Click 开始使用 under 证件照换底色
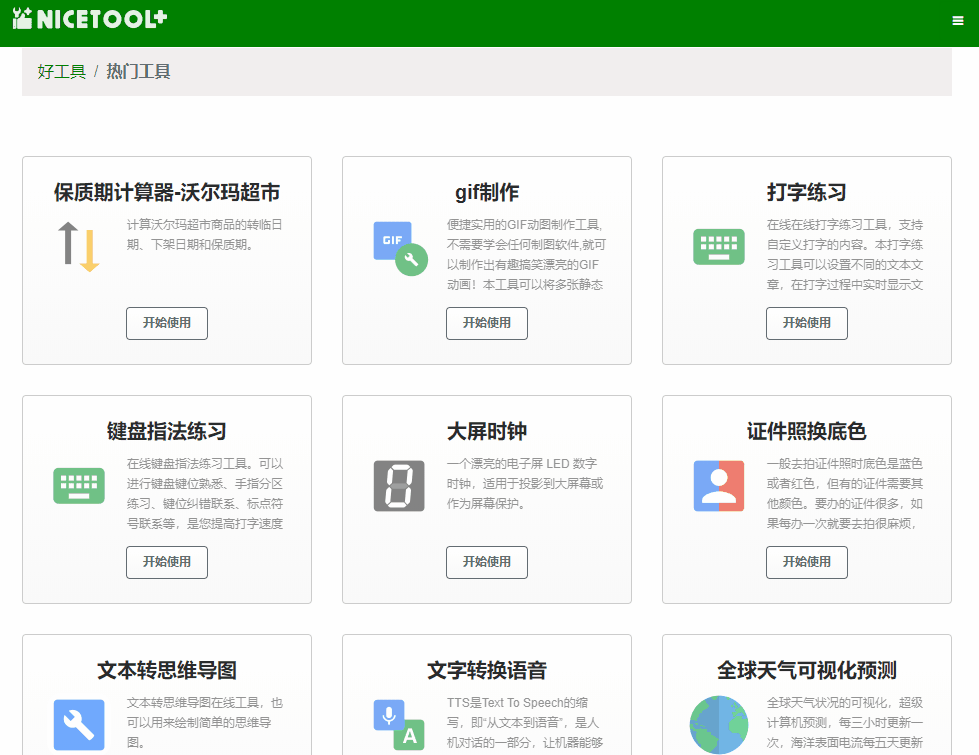This screenshot has height=755, width=979. (x=807, y=562)
